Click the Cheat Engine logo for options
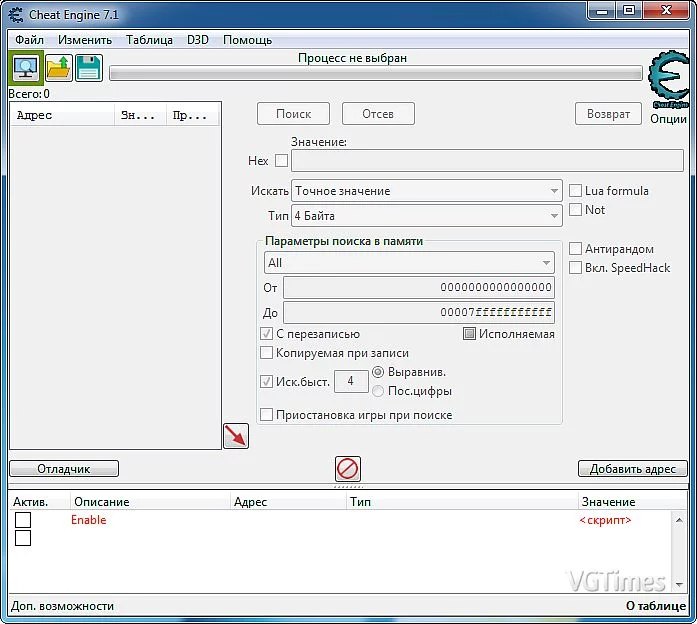Image resolution: width=697 pixels, height=624 pixels. 669,80
